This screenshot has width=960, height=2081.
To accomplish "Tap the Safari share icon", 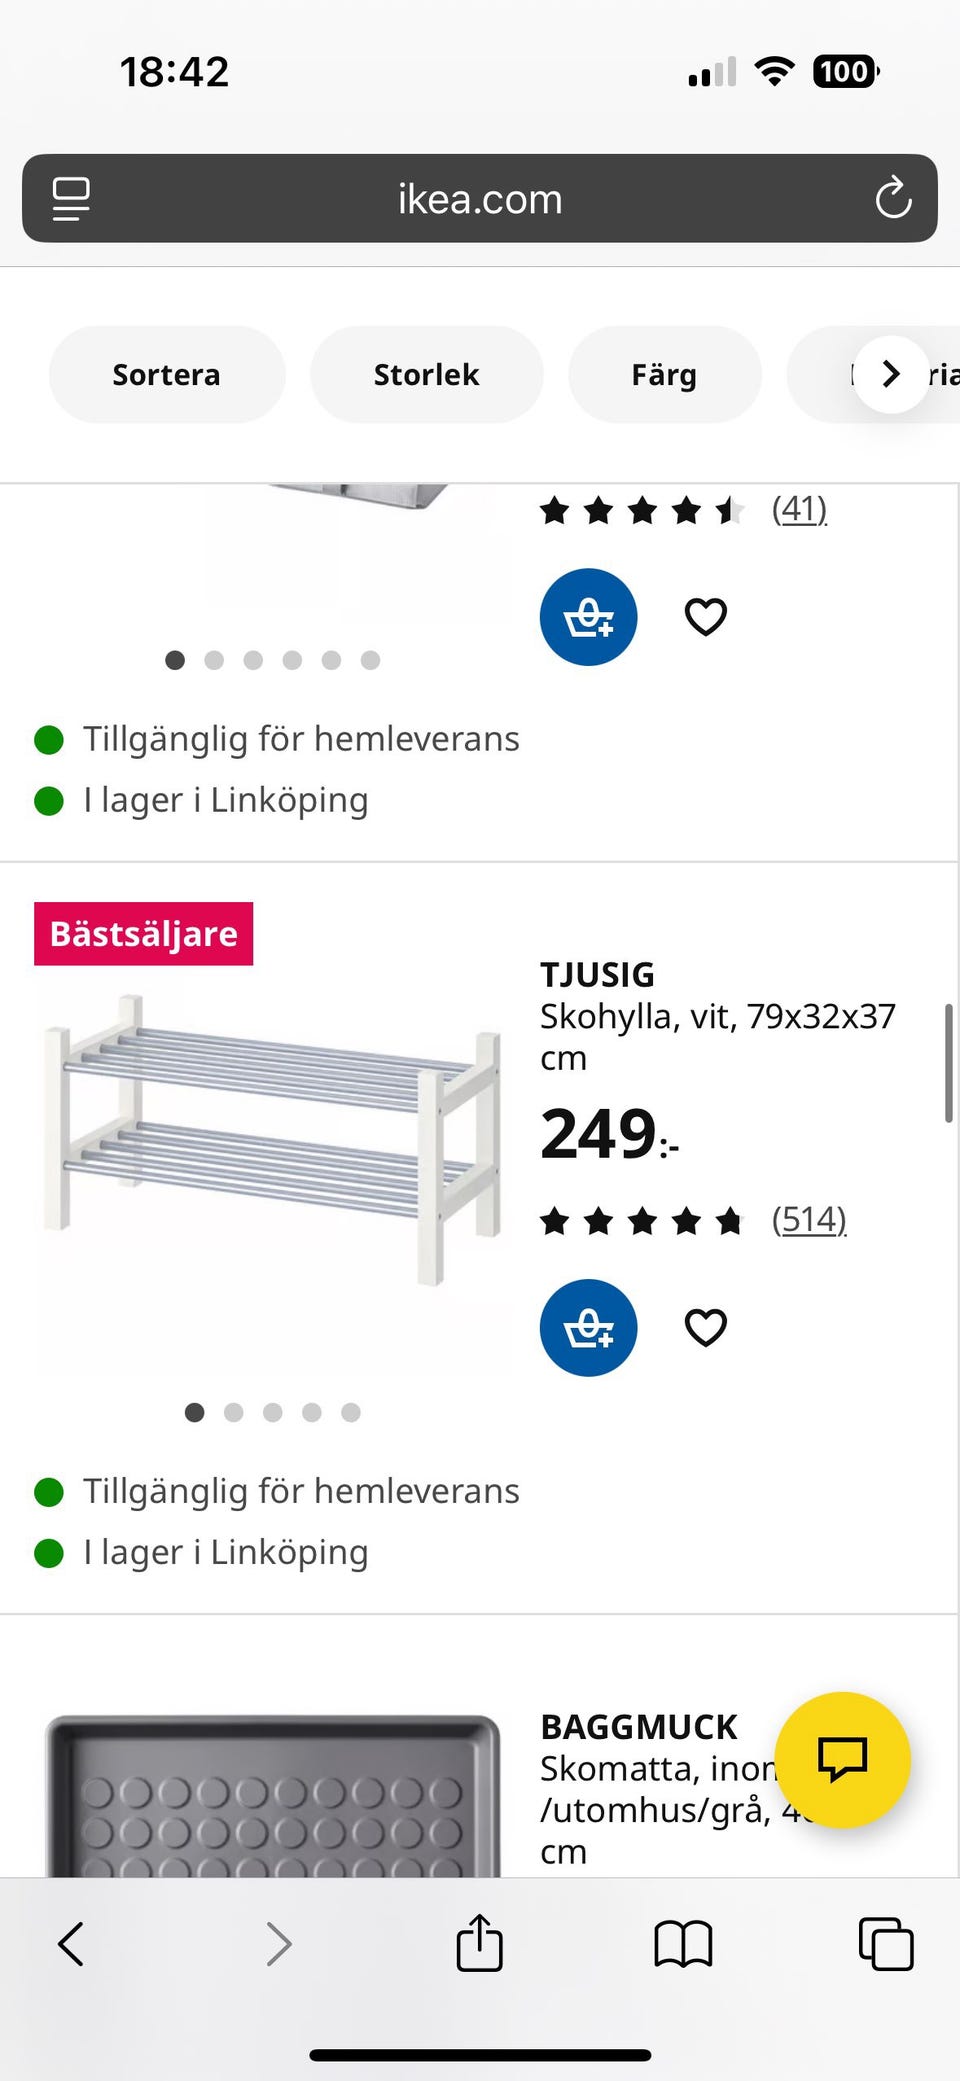I will pos(480,1944).
